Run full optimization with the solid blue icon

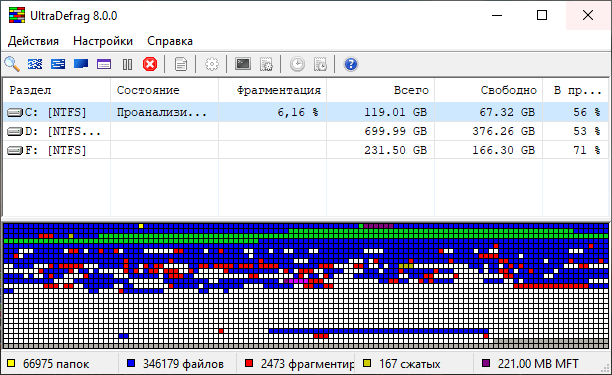coord(81,64)
